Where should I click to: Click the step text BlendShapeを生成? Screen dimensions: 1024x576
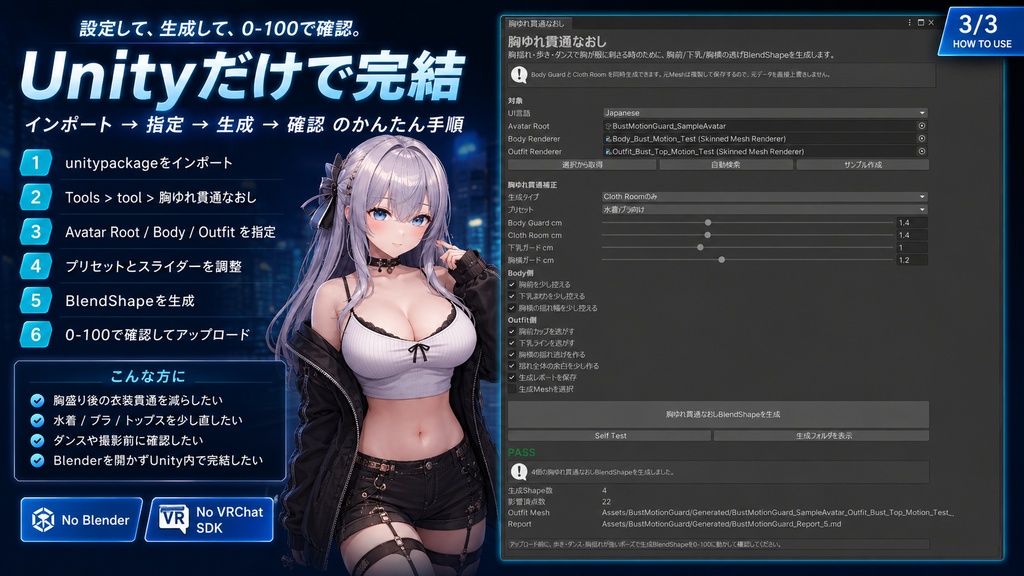pyautogui.click(x=130, y=300)
